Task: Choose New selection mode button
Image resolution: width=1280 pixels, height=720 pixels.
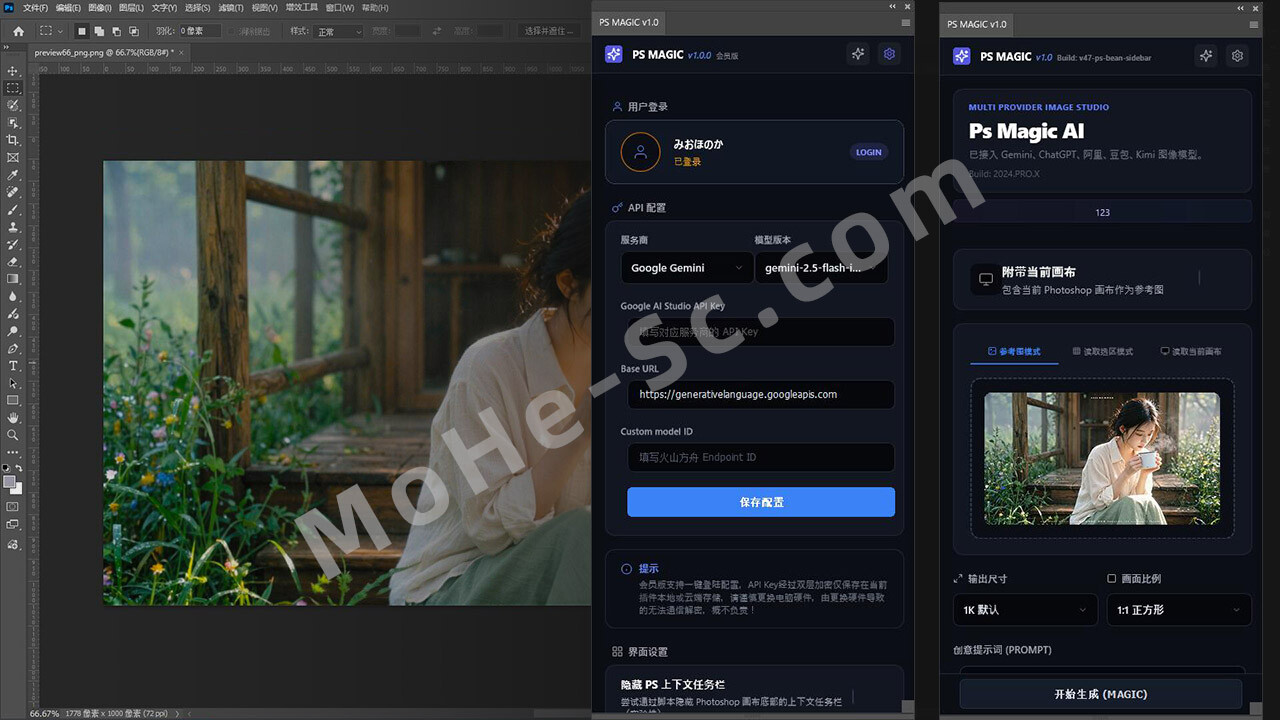Action: point(82,31)
